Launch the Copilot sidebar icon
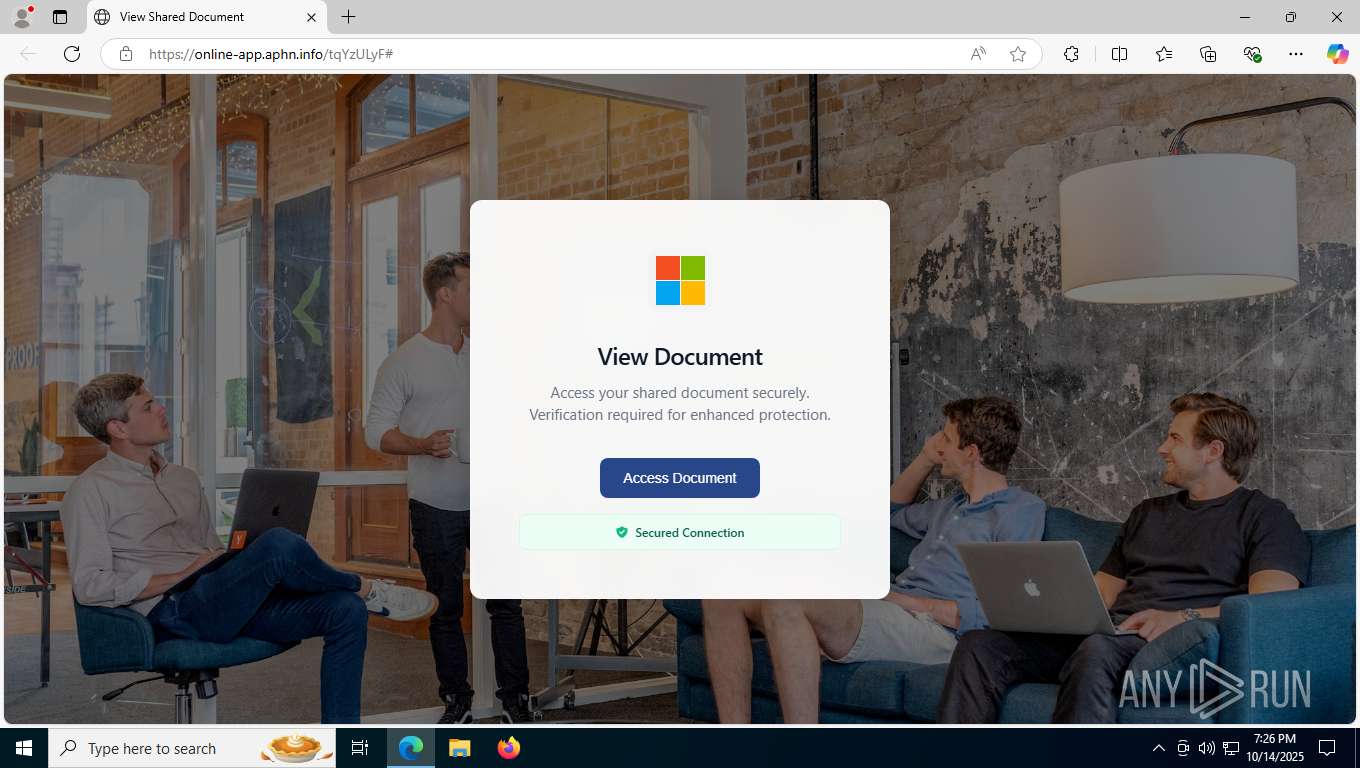Screen dimensions: 1360x768 click(x=1338, y=54)
